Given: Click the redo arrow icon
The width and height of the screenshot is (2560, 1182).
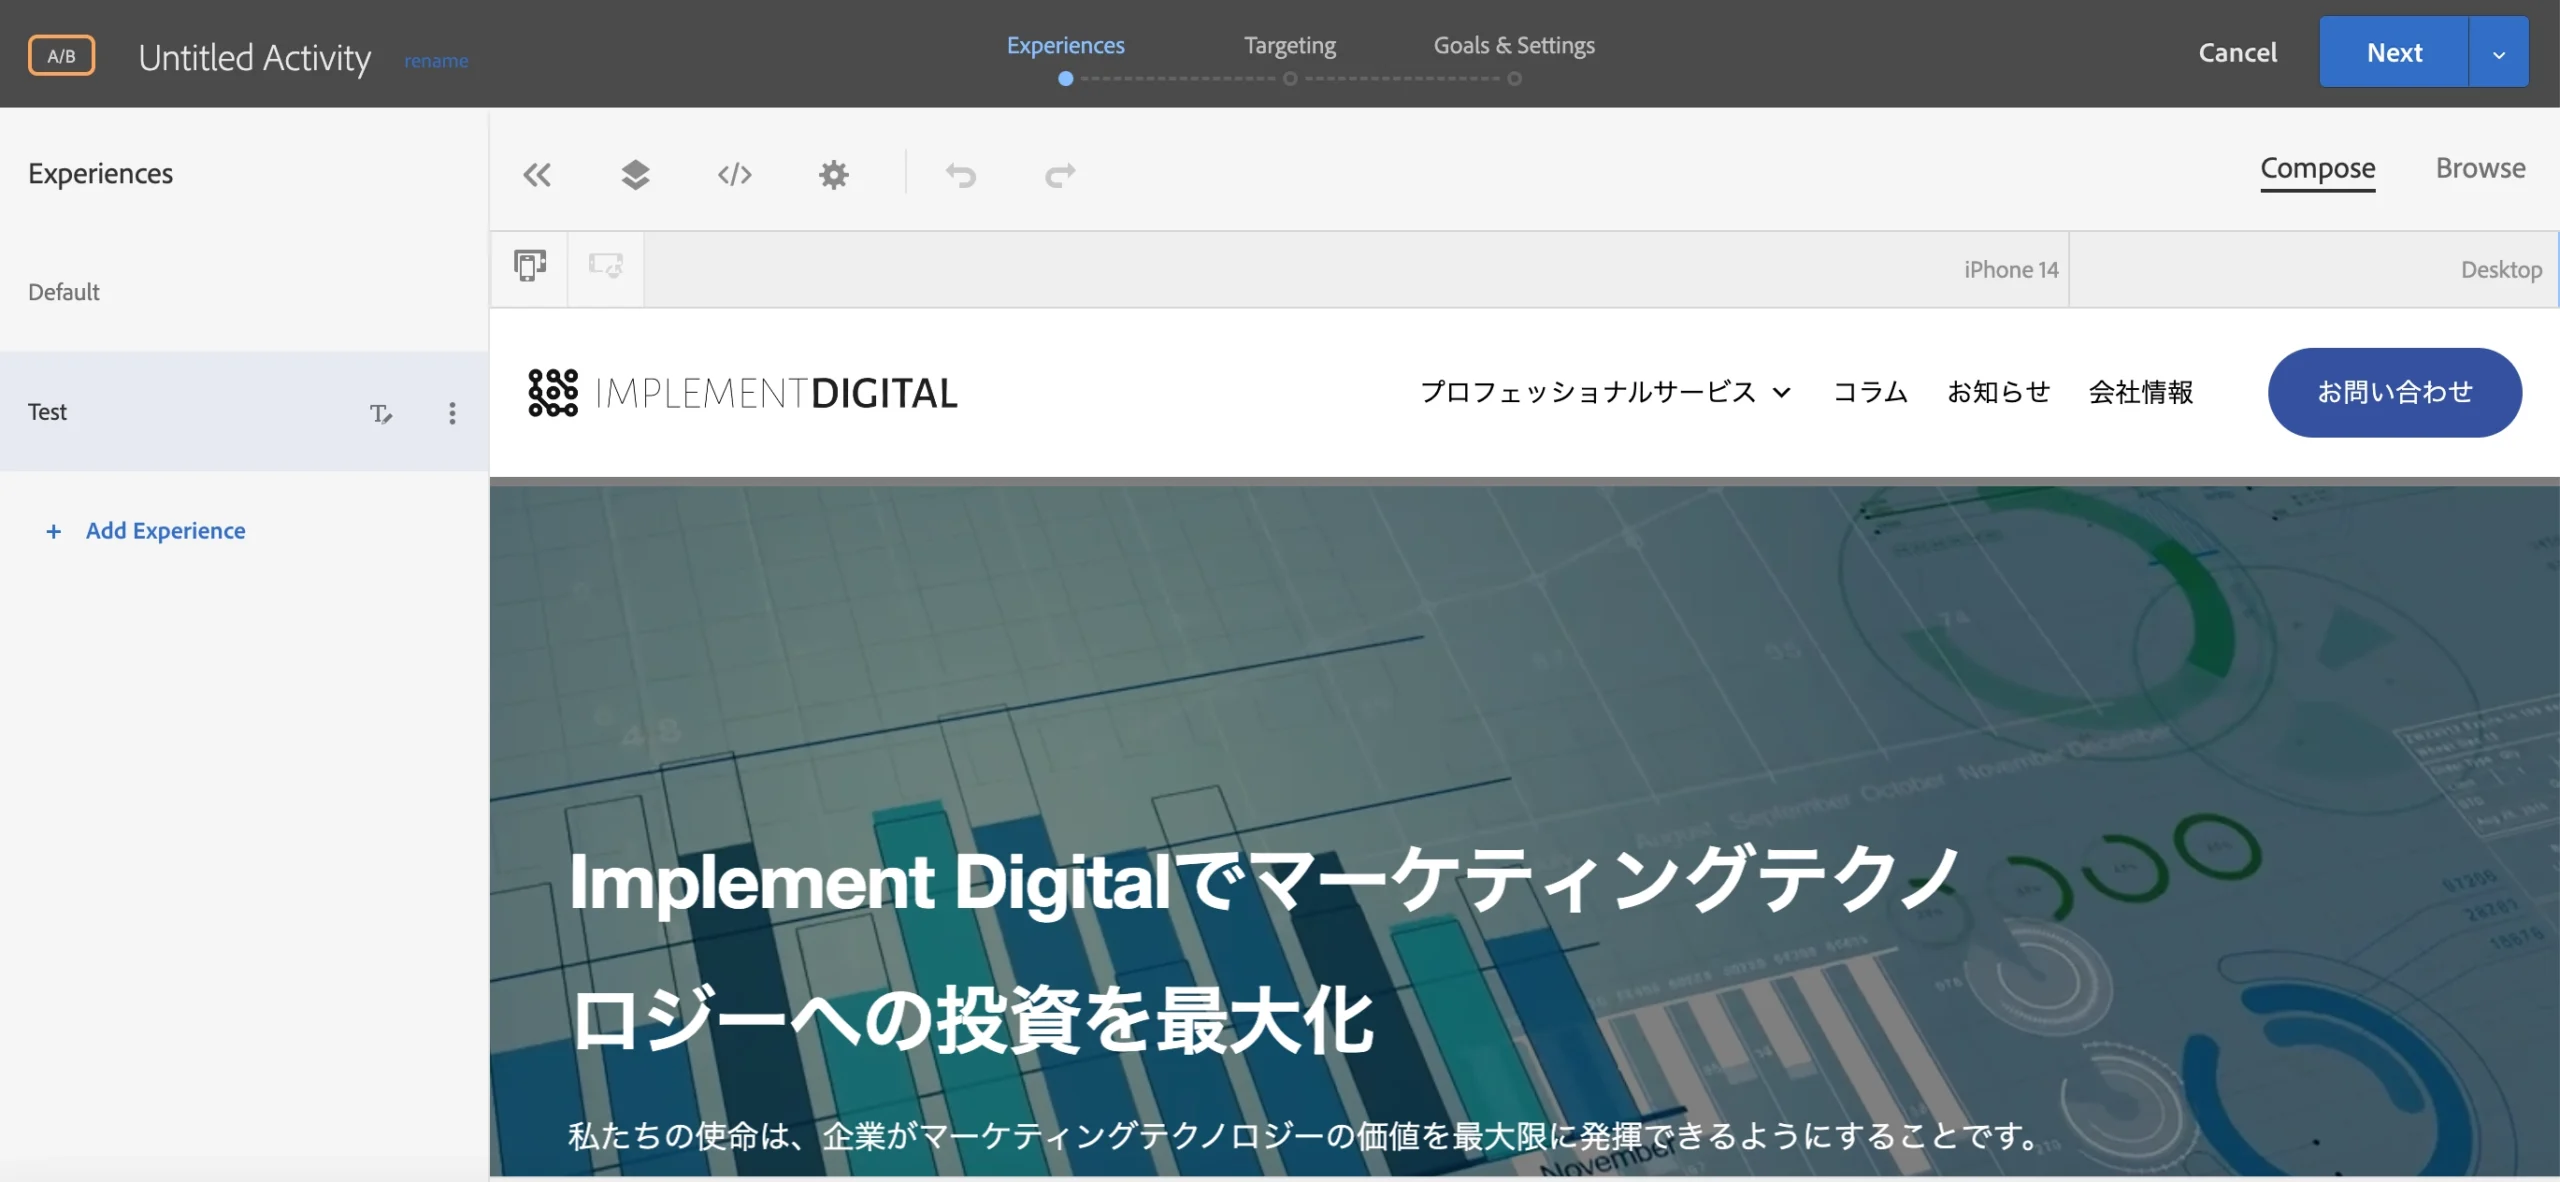Looking at the screenshot, I should [1060, 175].
